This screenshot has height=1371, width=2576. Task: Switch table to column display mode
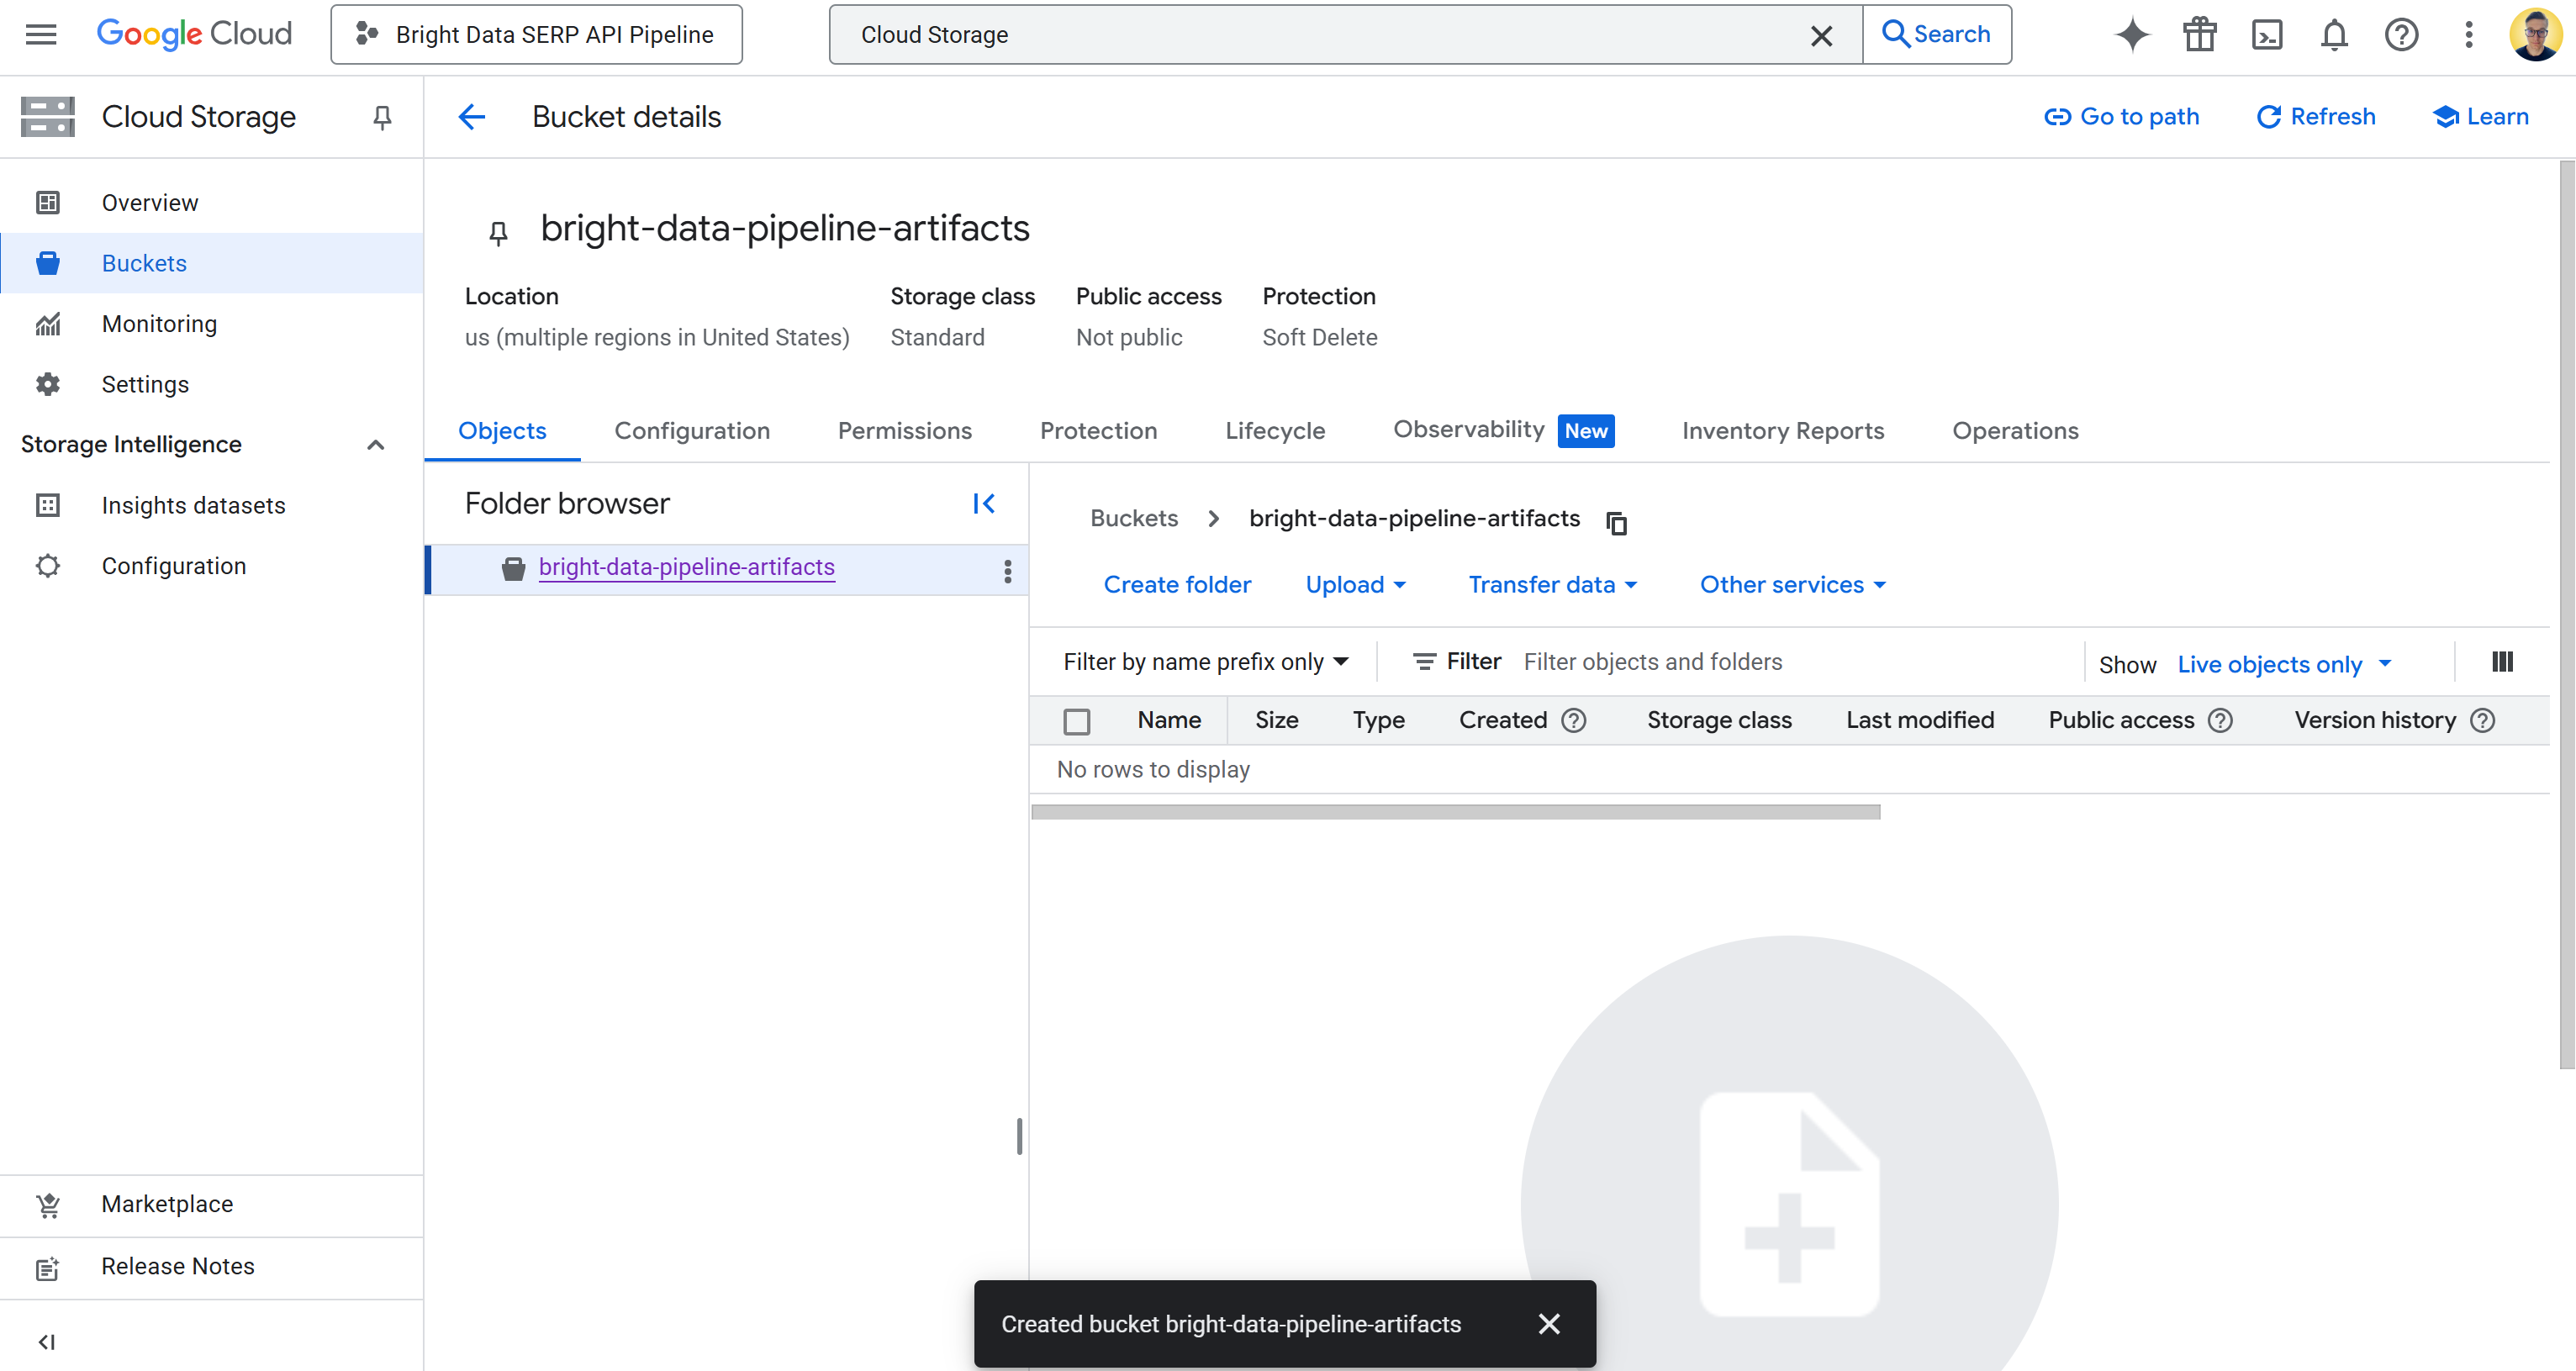[2503, 661]
